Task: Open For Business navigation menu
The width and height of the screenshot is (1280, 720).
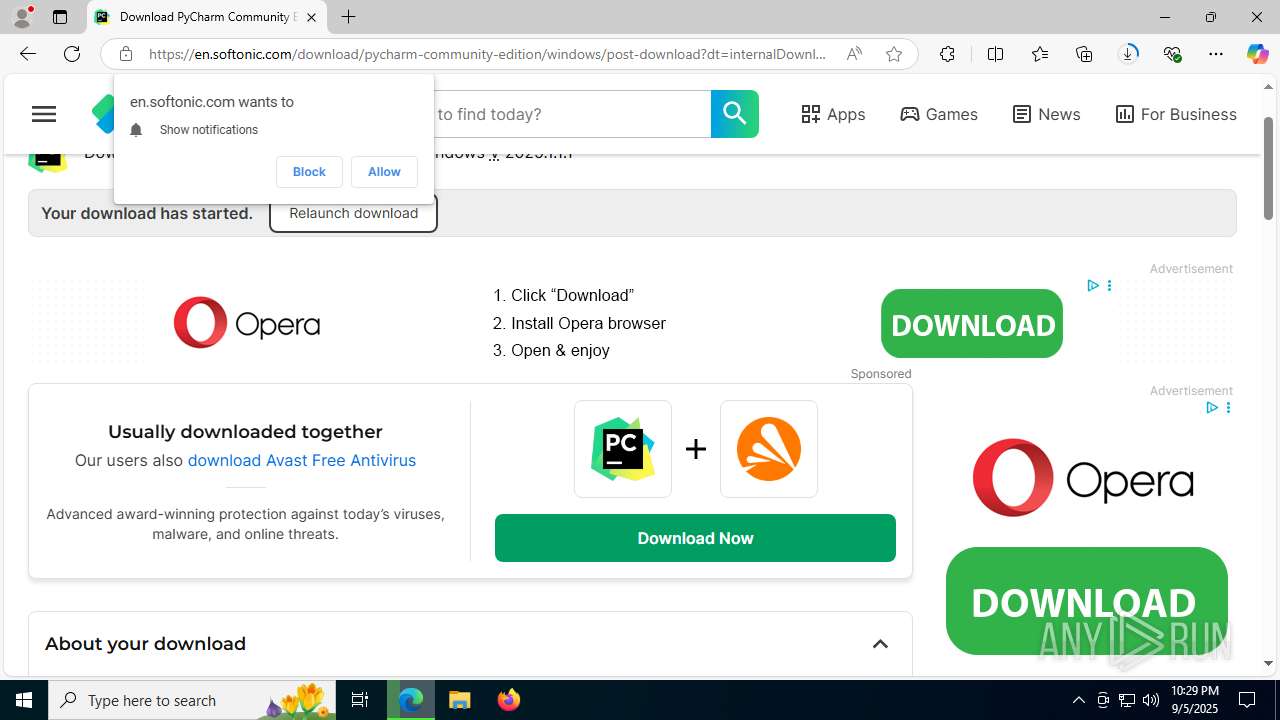Action: pos(1176,114)
